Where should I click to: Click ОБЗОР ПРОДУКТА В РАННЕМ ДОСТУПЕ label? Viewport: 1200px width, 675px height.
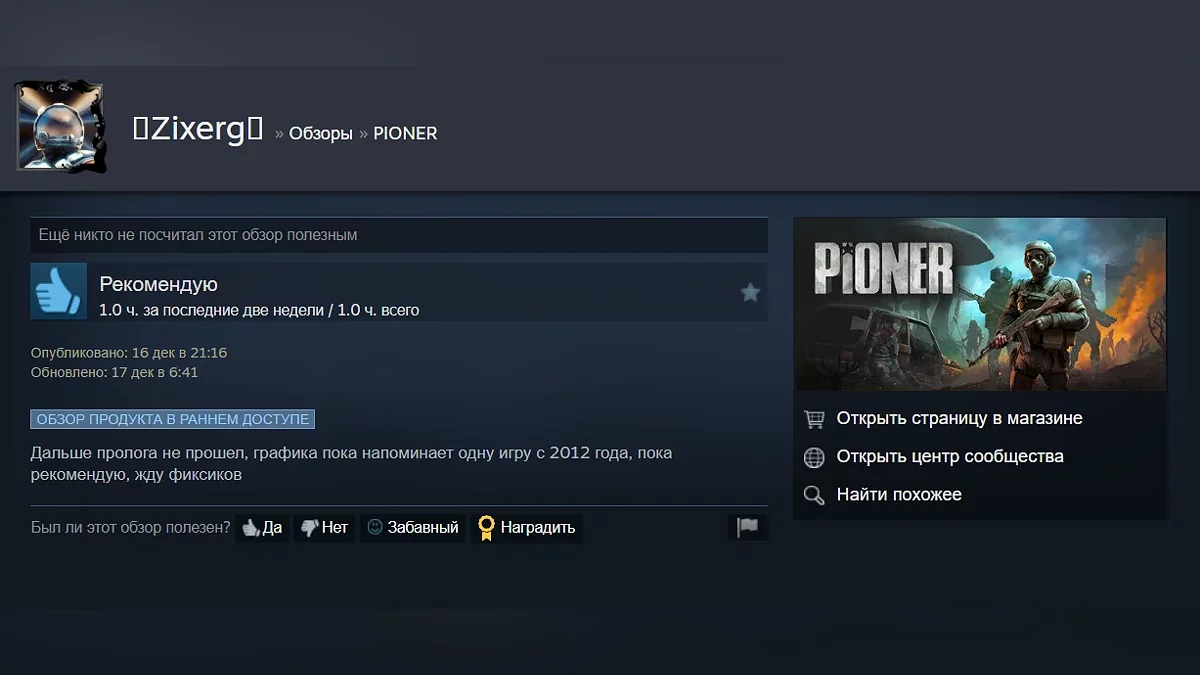(x=173, y=419)
